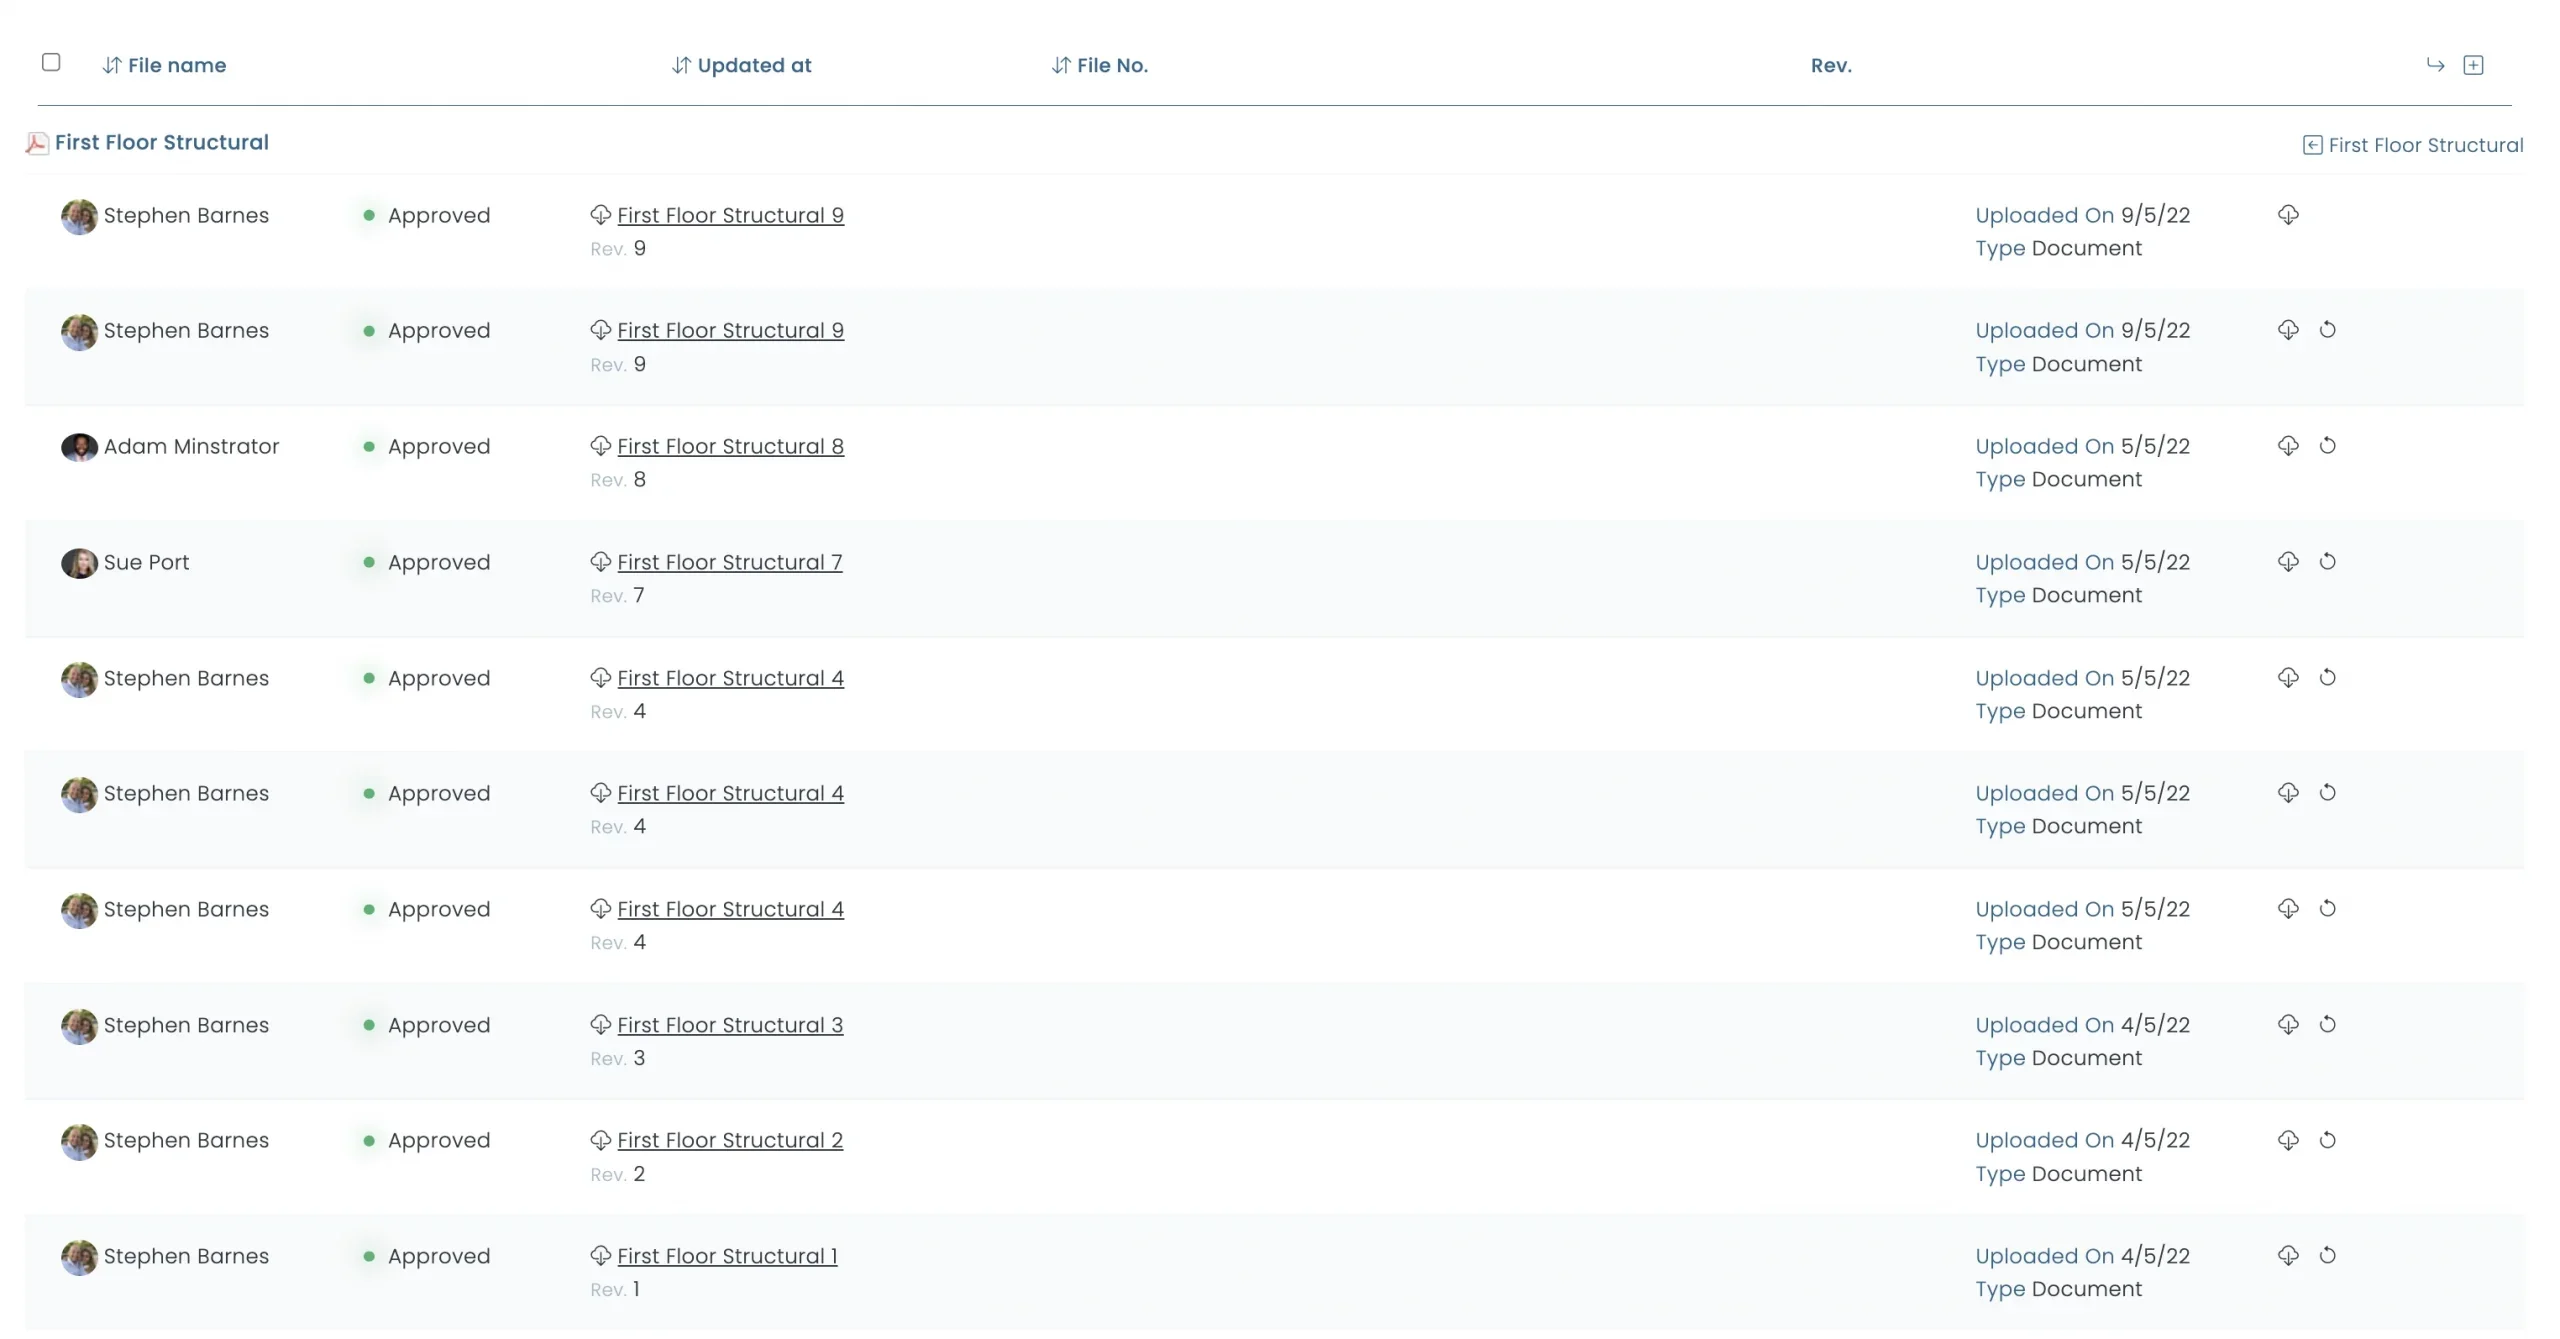This screenshot has width=2560, height=1339.
Task: Sort by File No. column header
Action: tap(1099, 64)
